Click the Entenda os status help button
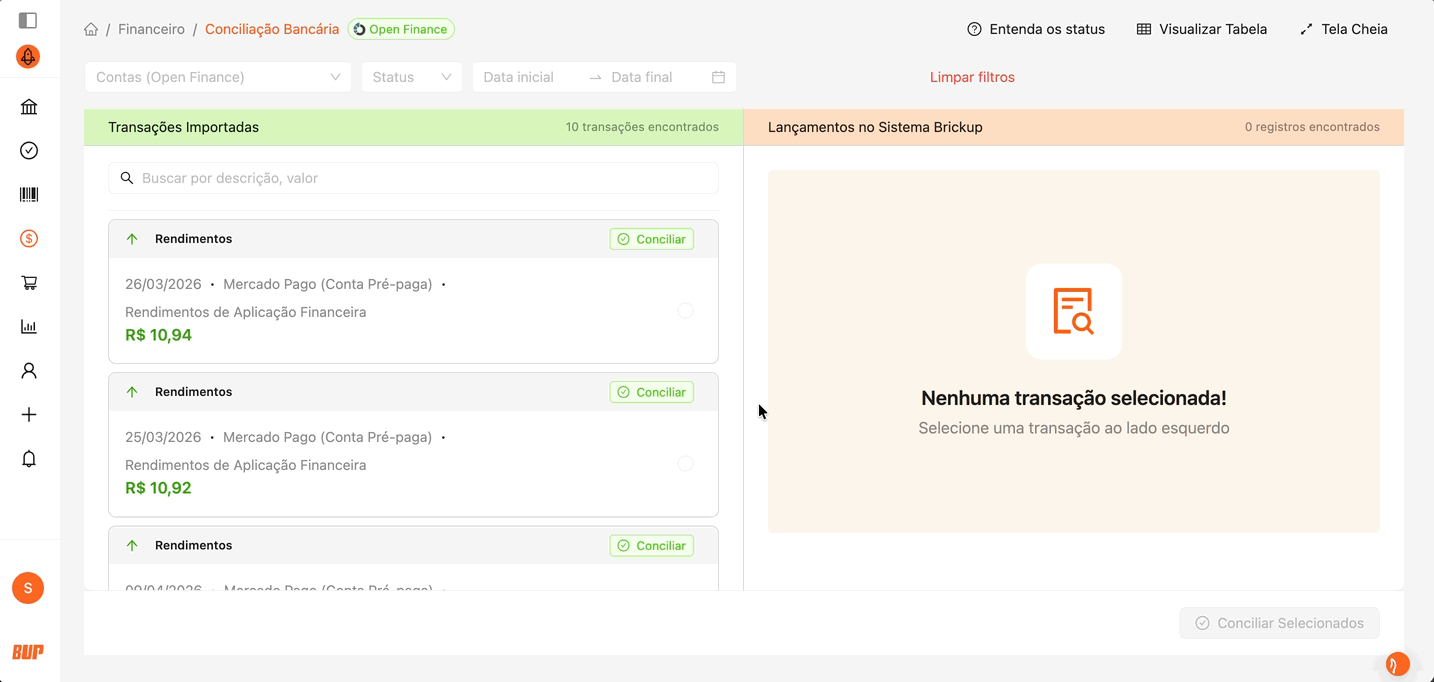Image resolution: width=1434 pixels, height=682 pixels. (1036, 29)
